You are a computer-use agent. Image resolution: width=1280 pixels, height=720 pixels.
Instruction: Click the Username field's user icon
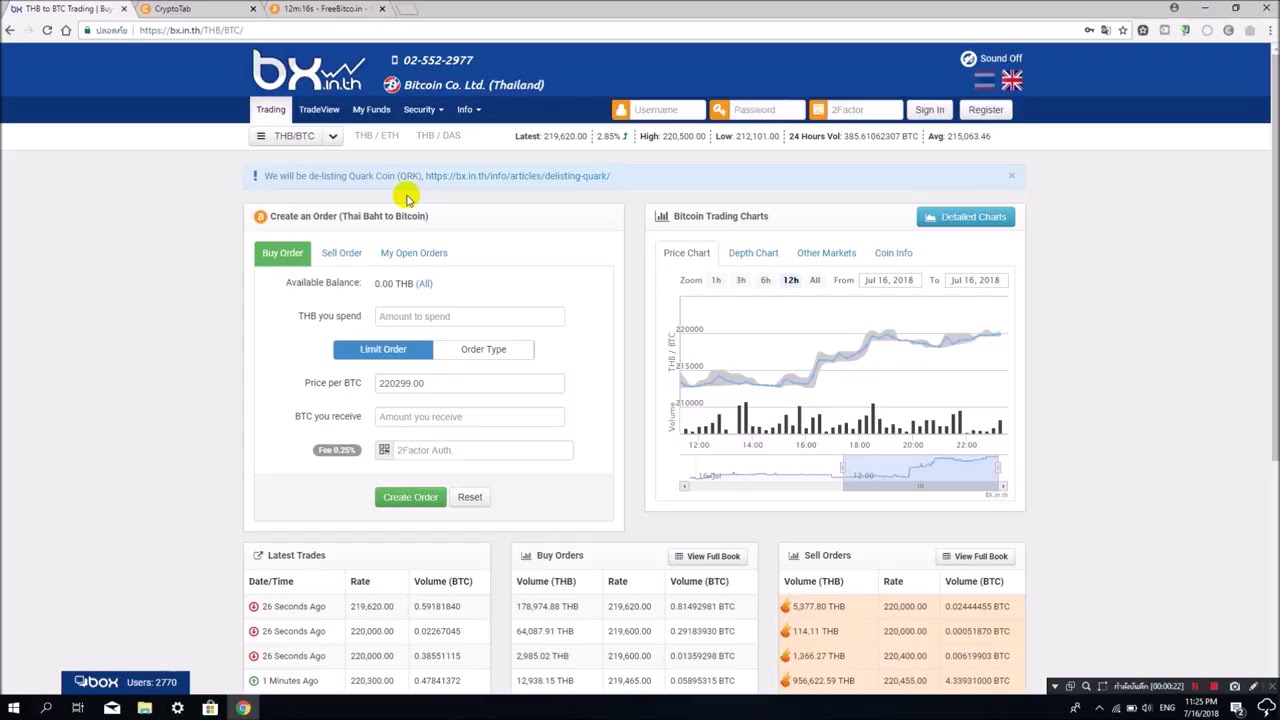click(x=621, y=110)
